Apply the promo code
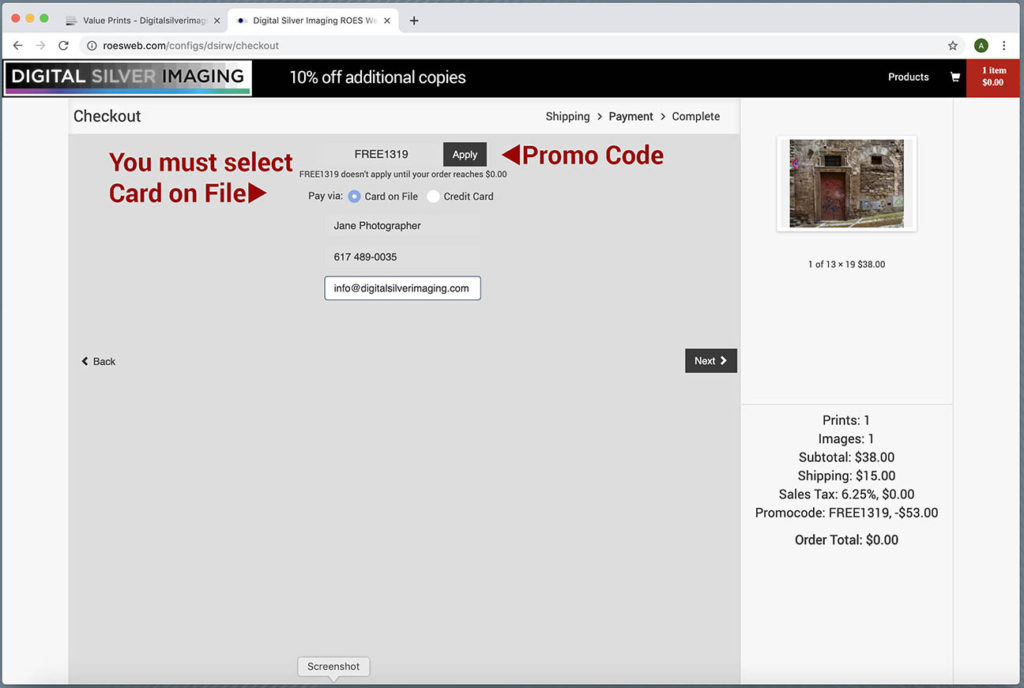This screenshot has height=688, width=1024. 465,155
